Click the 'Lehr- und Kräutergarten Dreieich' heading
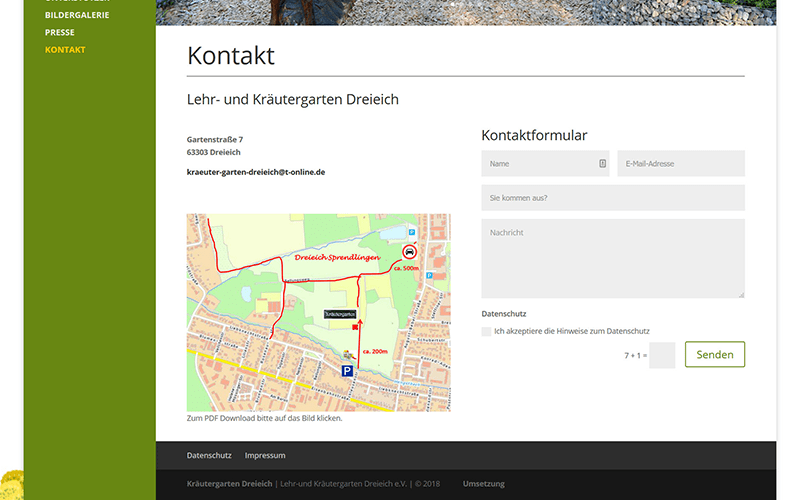 pyautogui.click(x=292, y=99)
